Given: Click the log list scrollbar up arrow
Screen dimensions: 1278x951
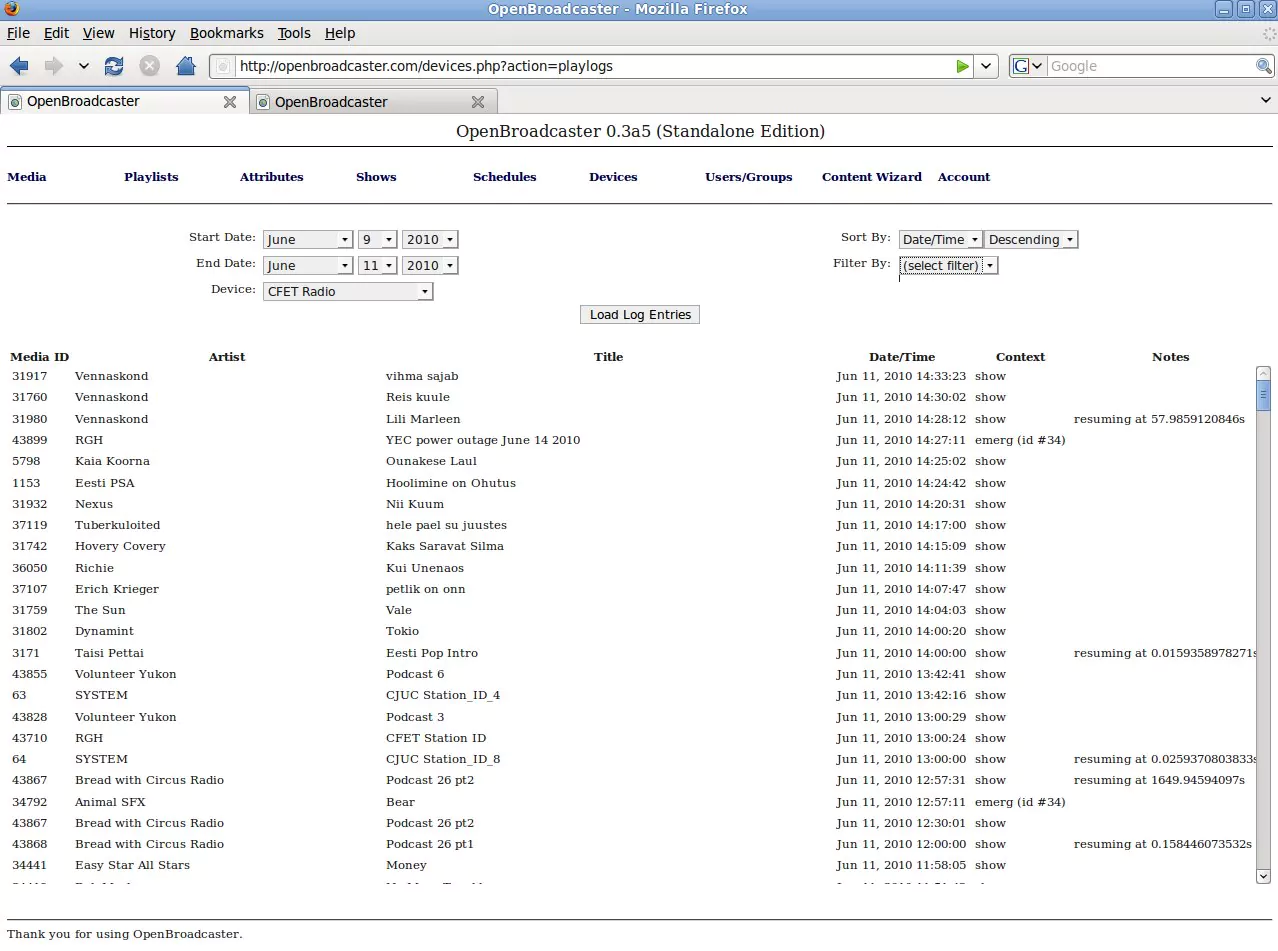Looking at the screenshot, I should (x=1263, y=373).
